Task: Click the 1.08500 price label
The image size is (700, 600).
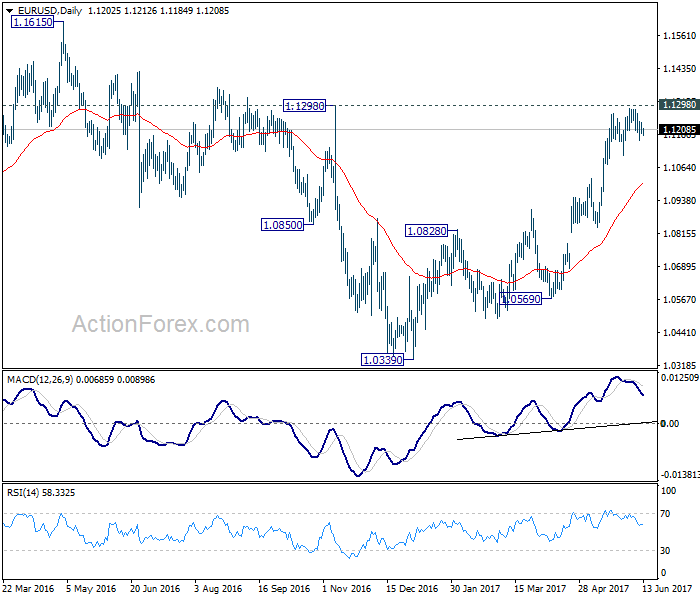Action: (x=283, y=225)
